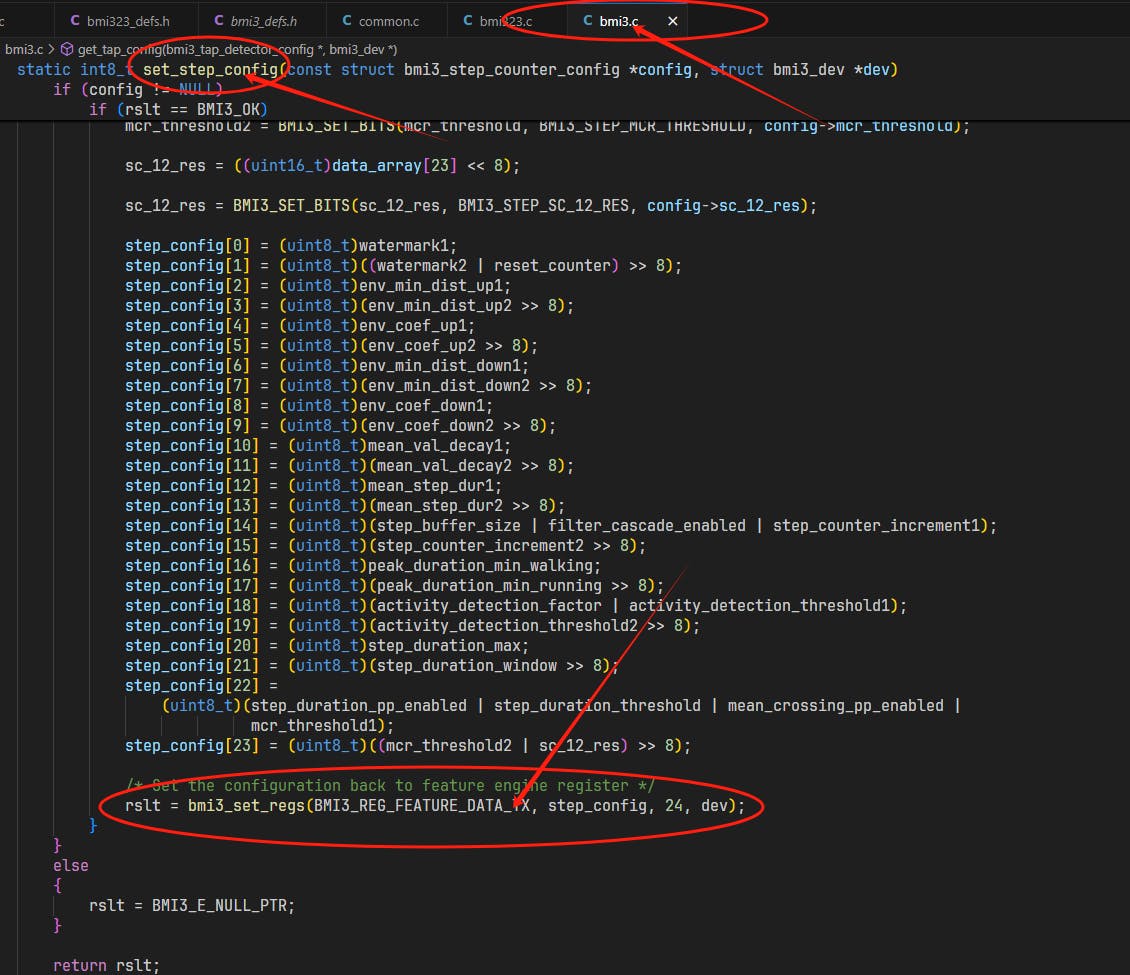This screenshot has height=975, width=1130.
Task: Click the 'else' keyword in the code
Action: coord(70,866)
